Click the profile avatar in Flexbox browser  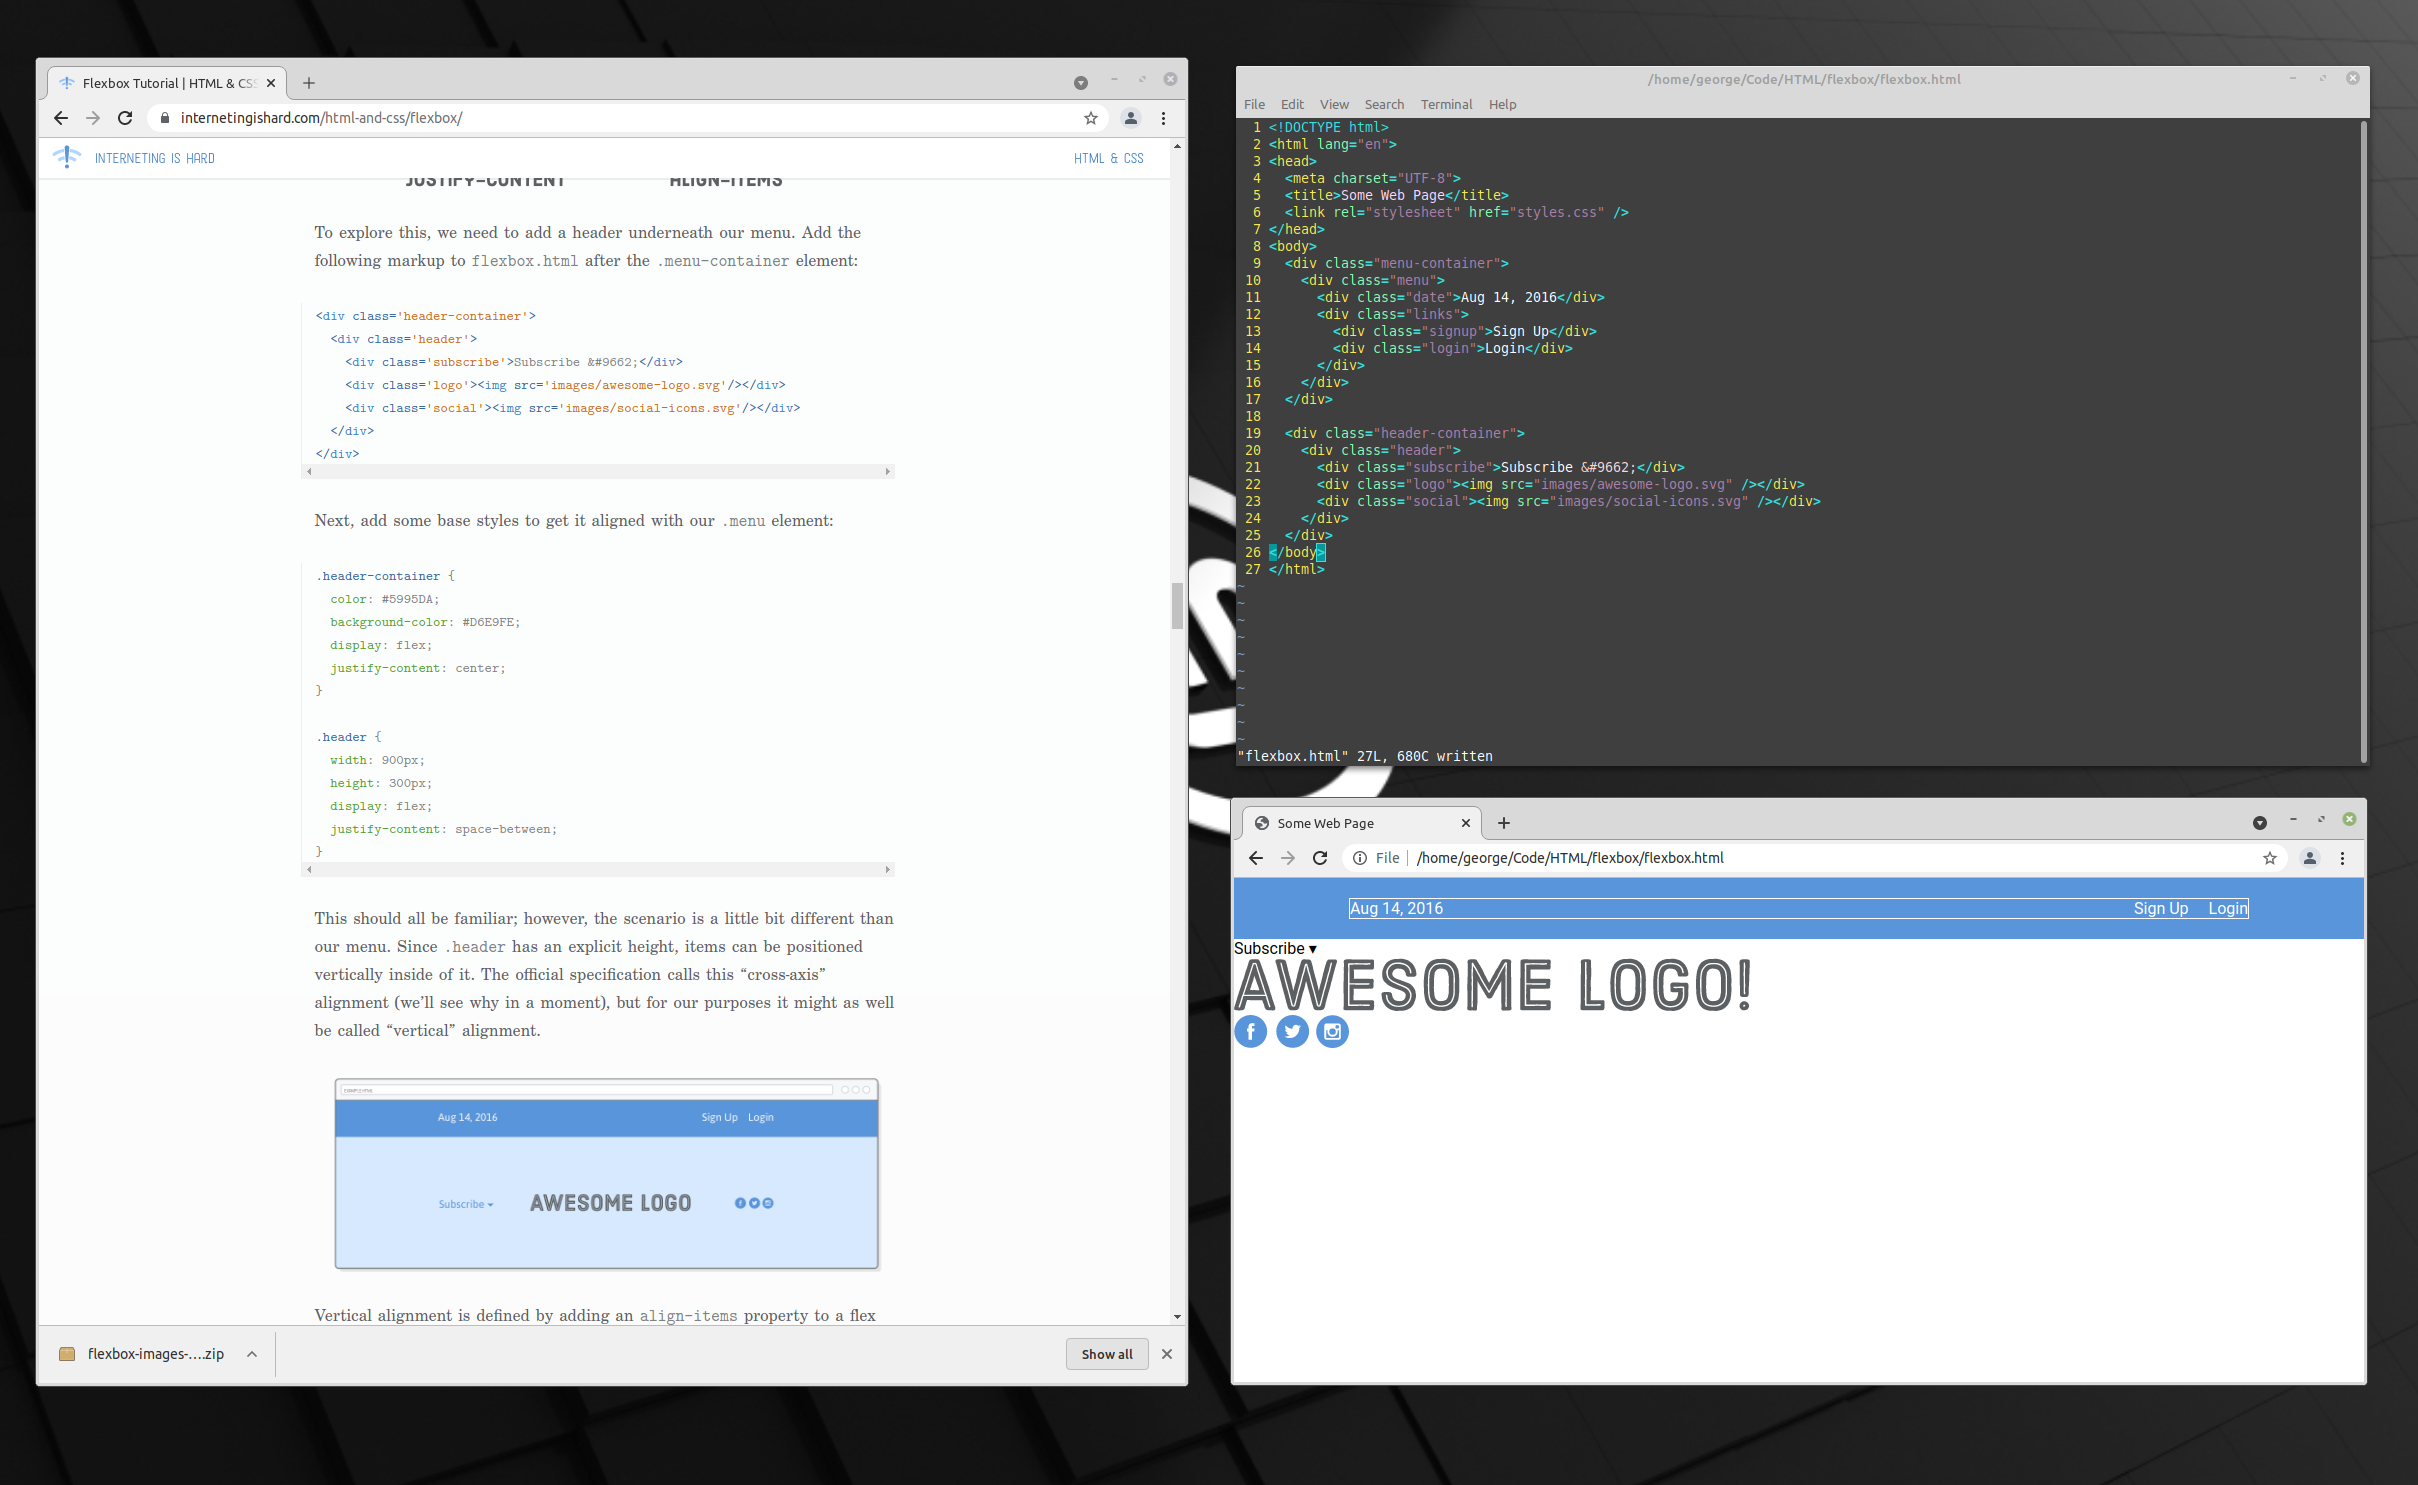click(x=1131, y=118)
